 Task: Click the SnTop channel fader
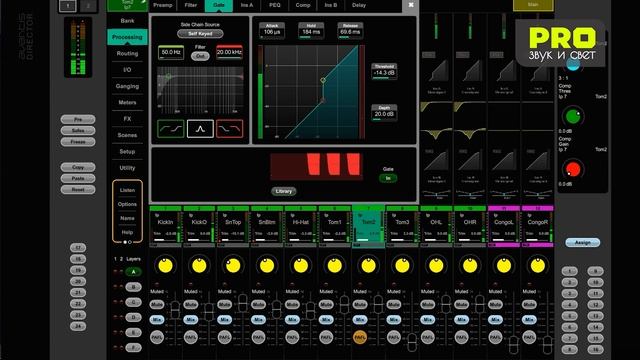pos(242,303)
